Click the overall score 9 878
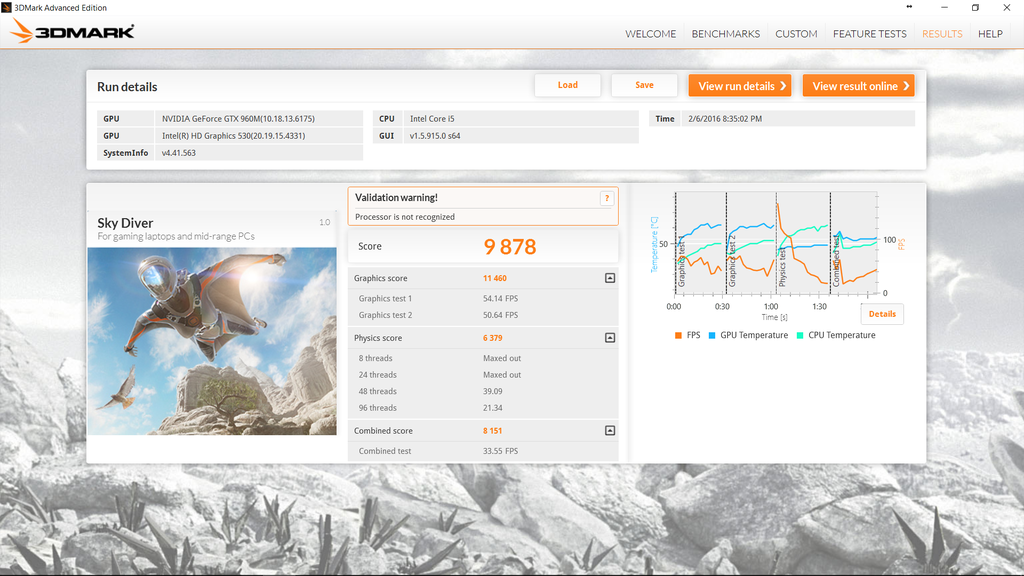The image size is (1024, 576). 510,247
